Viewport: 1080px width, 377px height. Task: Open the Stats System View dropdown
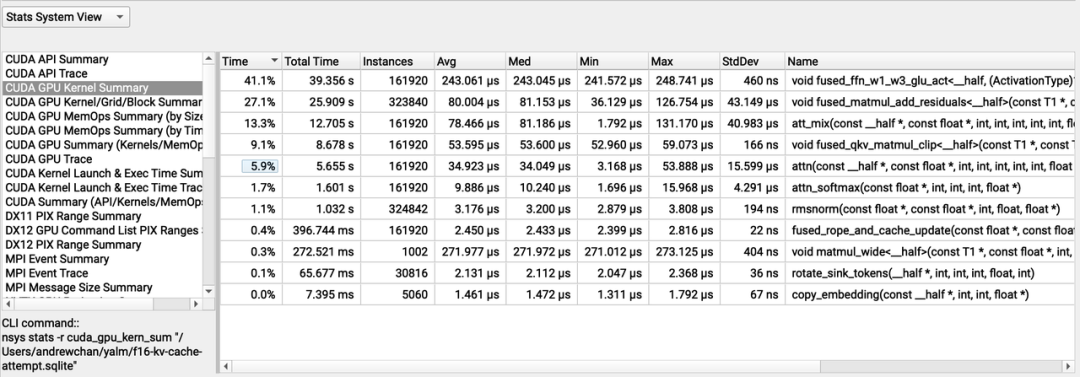click(65, 17)
